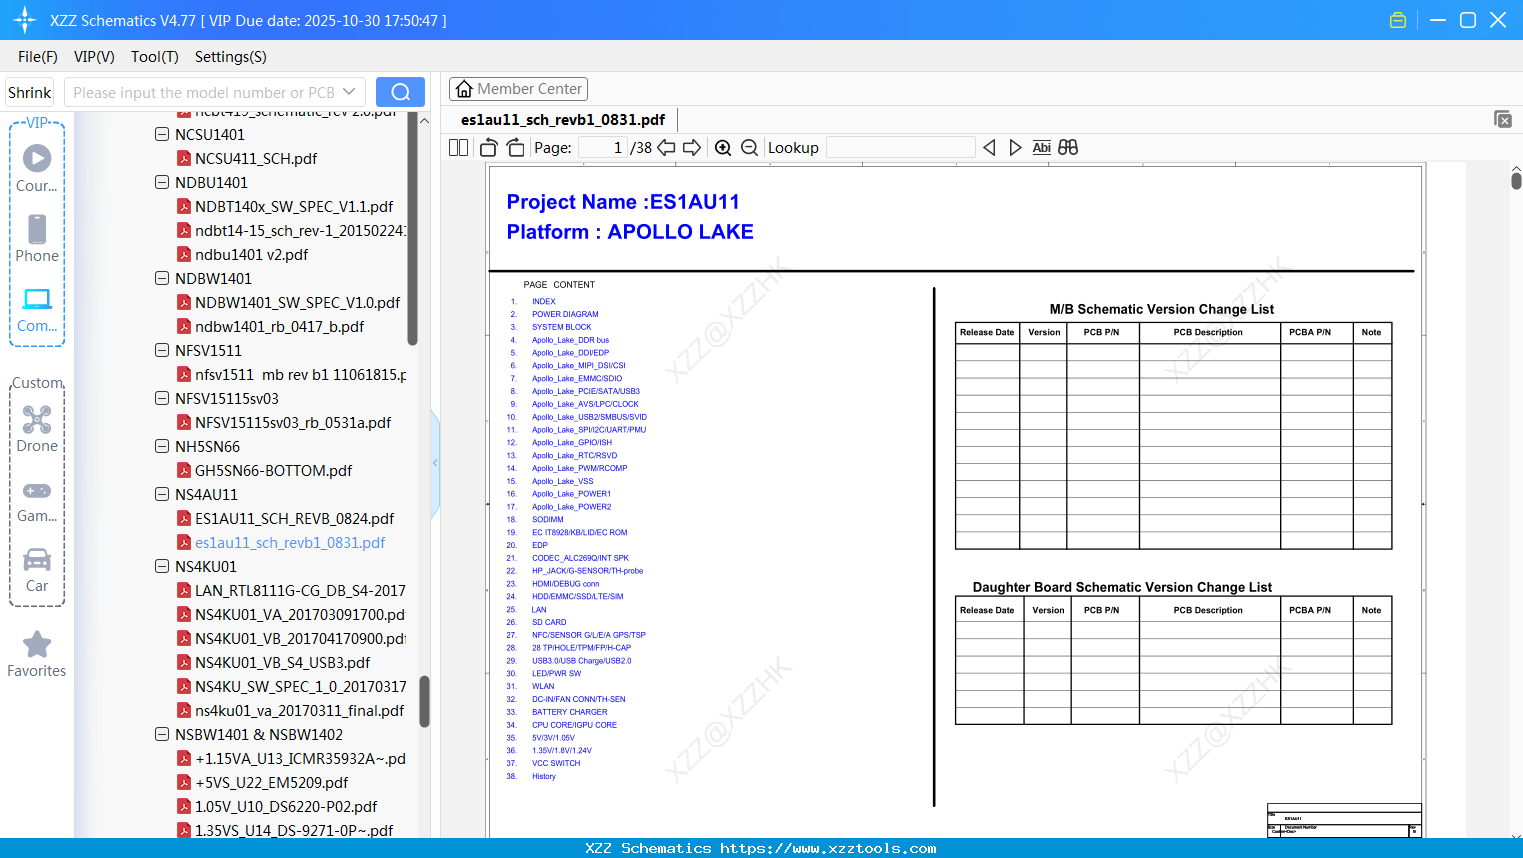Screen dimensions: 1523x858
Task: Open ndbw1401_rb_0417_b.pdf
Action: [x=279, y=326]
